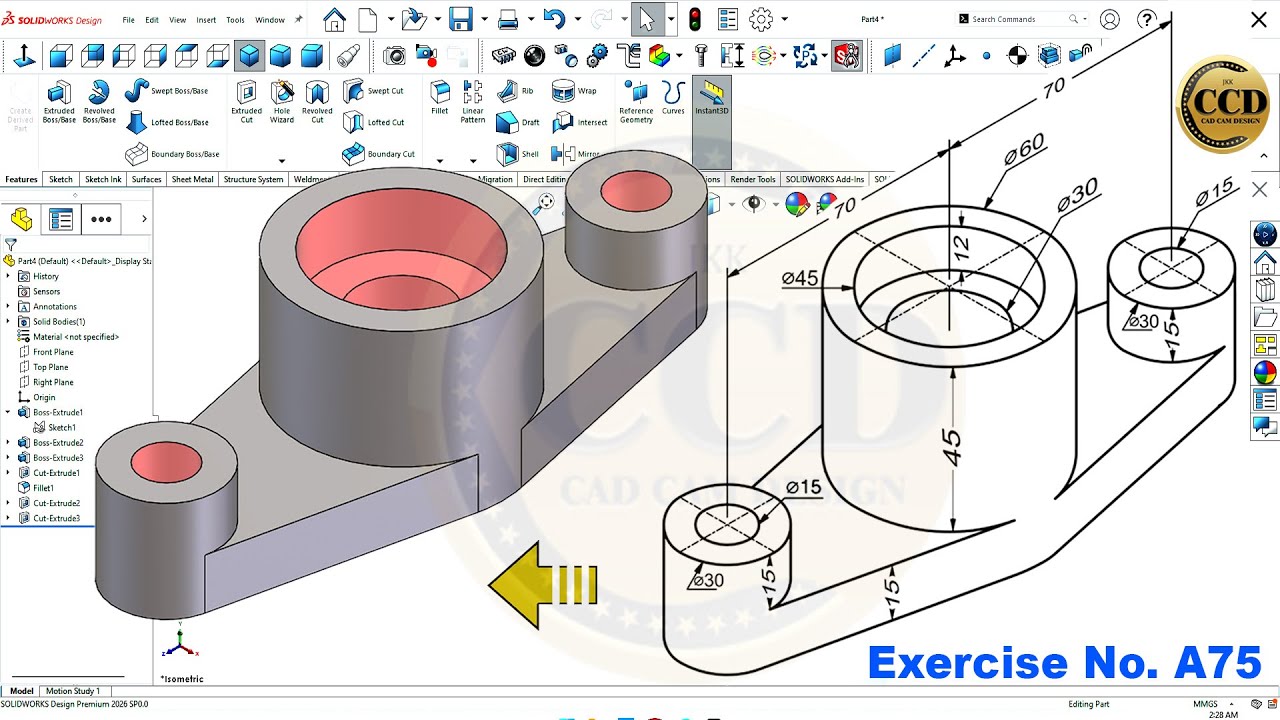Click the Swept Cut tool

pos(373,91)
